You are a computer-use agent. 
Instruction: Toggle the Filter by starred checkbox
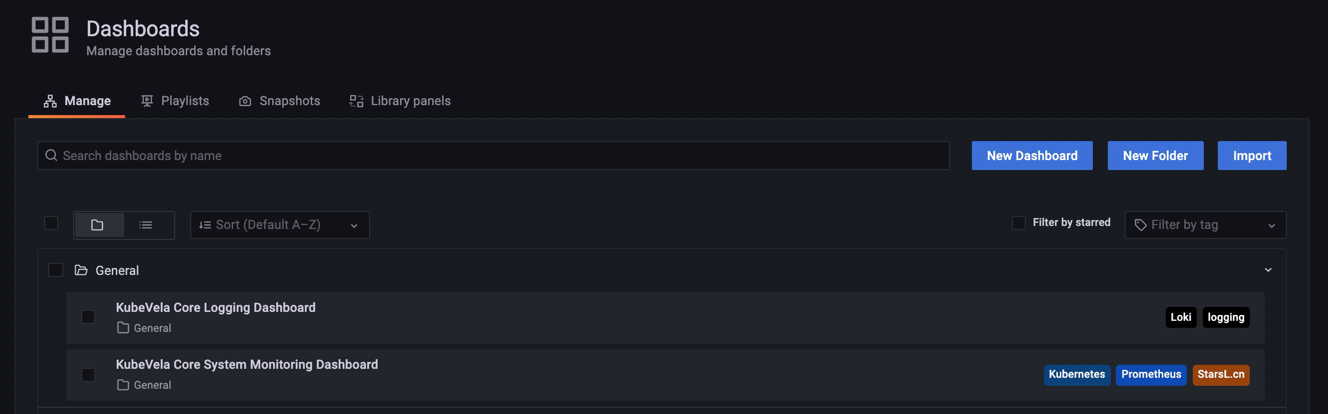[x=1018, y=223]
